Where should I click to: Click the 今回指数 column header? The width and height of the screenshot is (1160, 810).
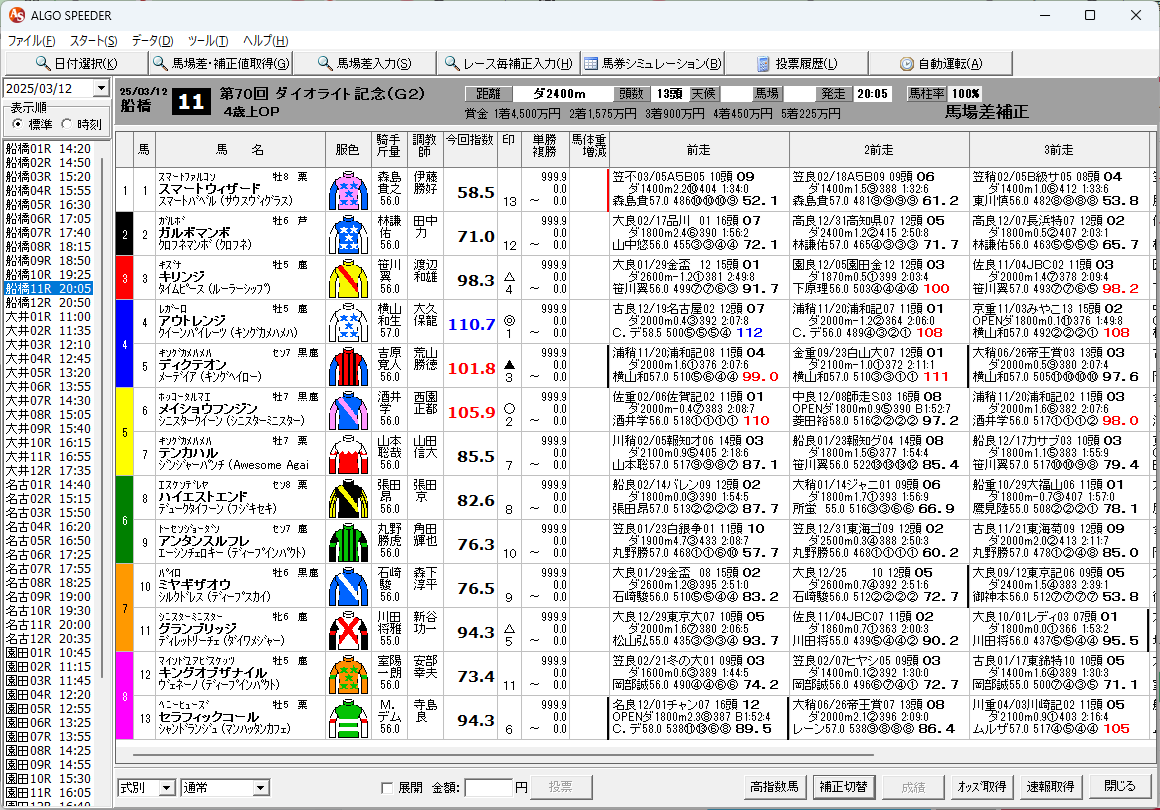point(471,149)
